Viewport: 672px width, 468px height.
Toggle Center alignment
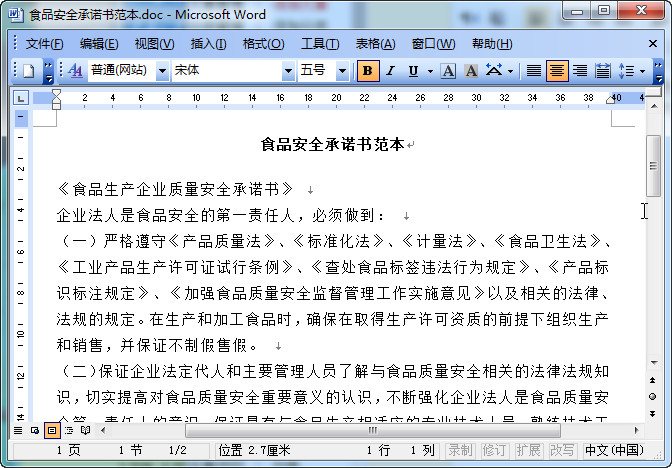click(x=557, y=71)
